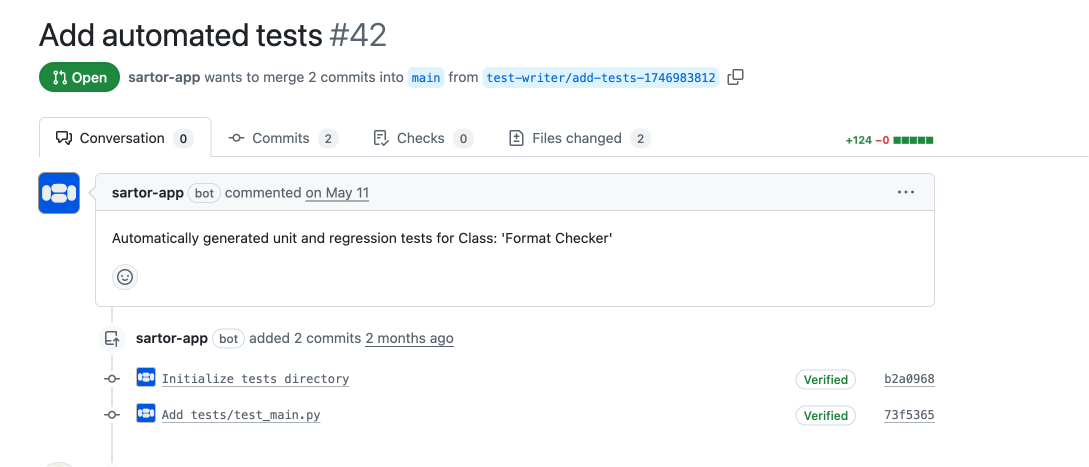The image size is (1089, 467).
Task: Open the Add tests/test_main.py commit
Action: coord(241,415)
